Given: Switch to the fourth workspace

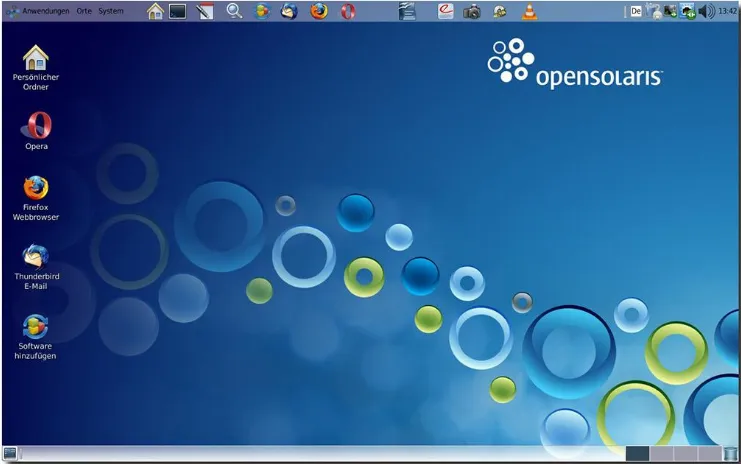Looking at the screenshot, I should pos(710,454).
